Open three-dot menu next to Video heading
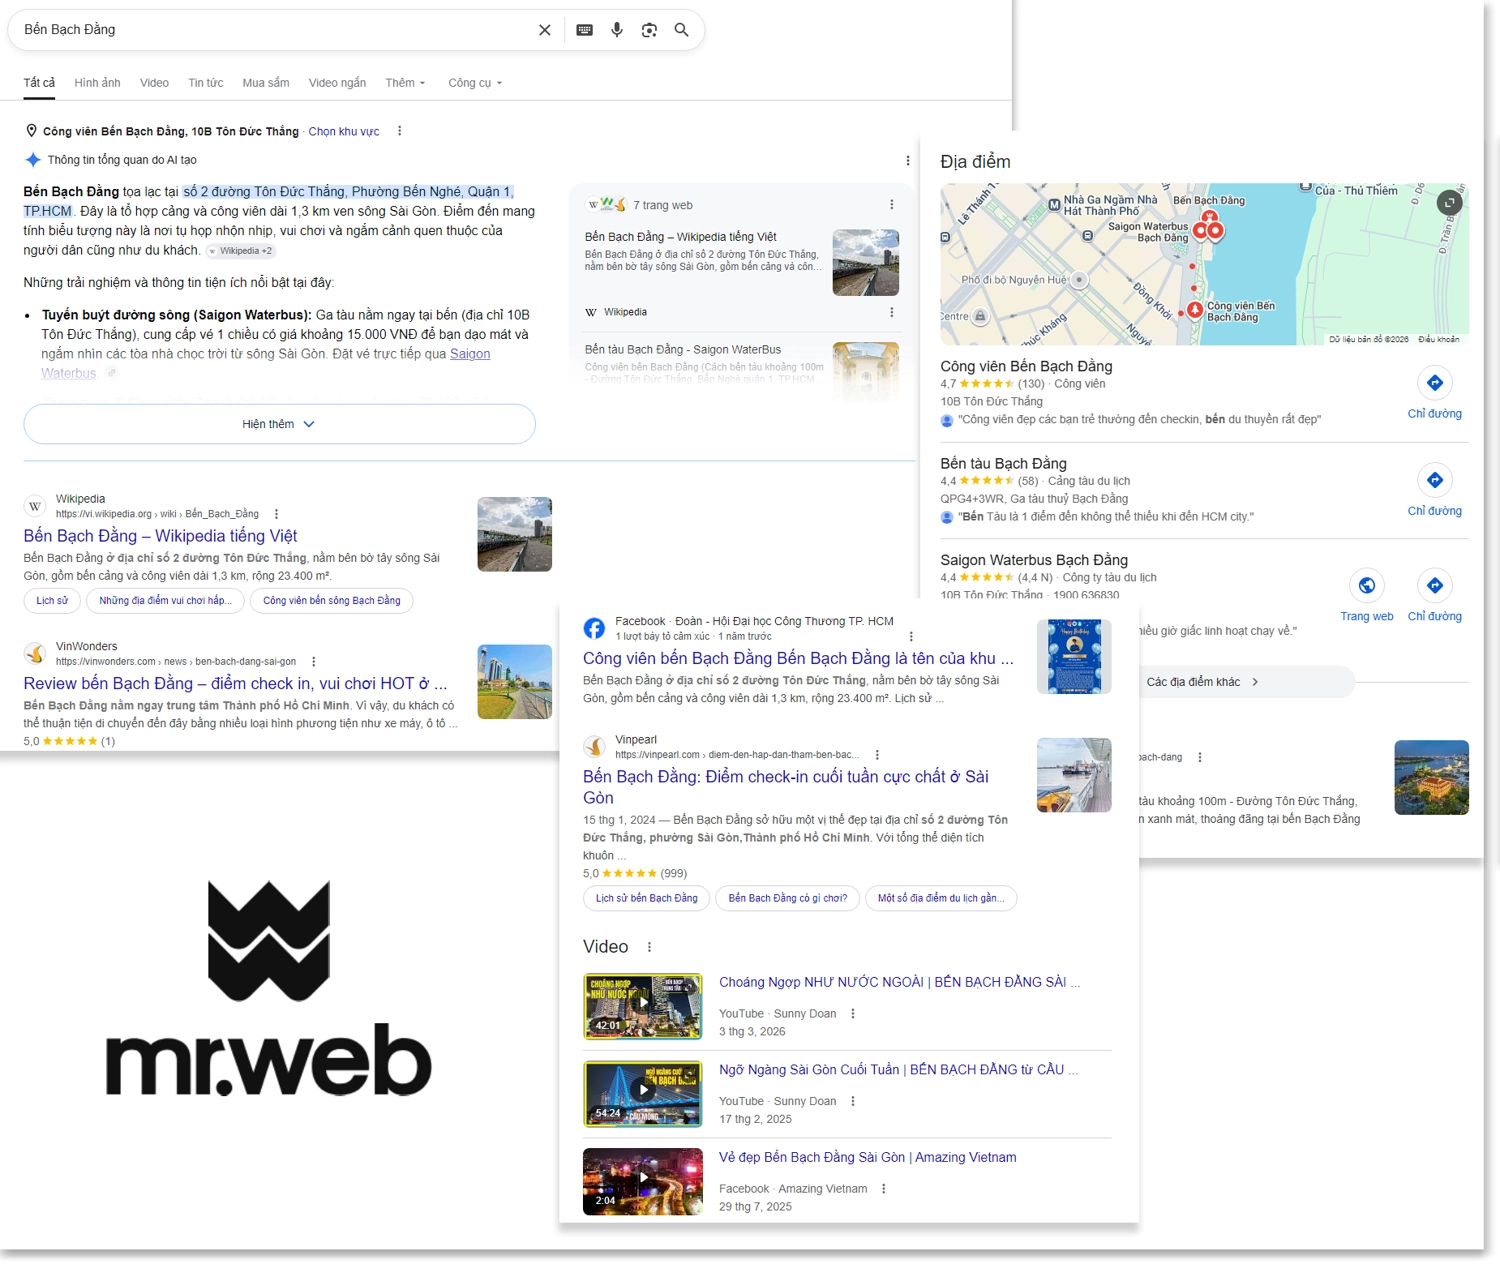 pos(649,947)
